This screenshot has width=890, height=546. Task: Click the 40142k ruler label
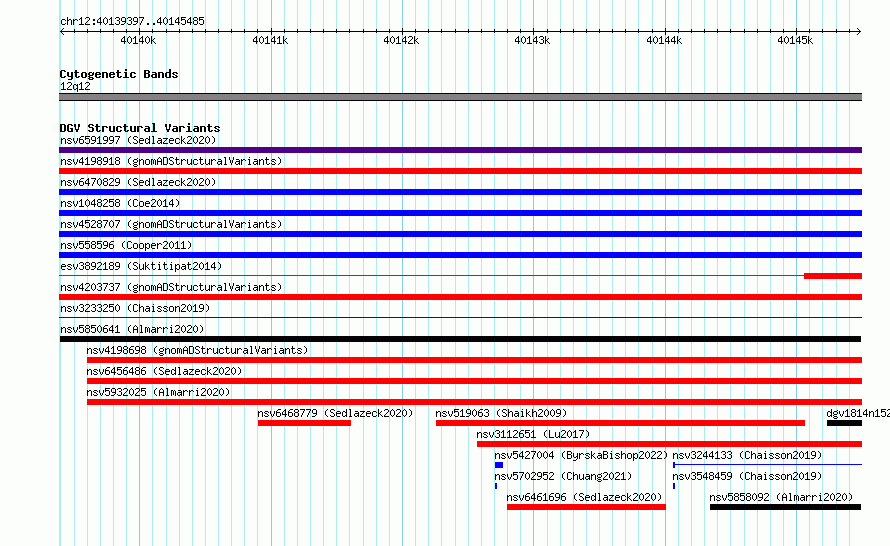click(401, 40)
